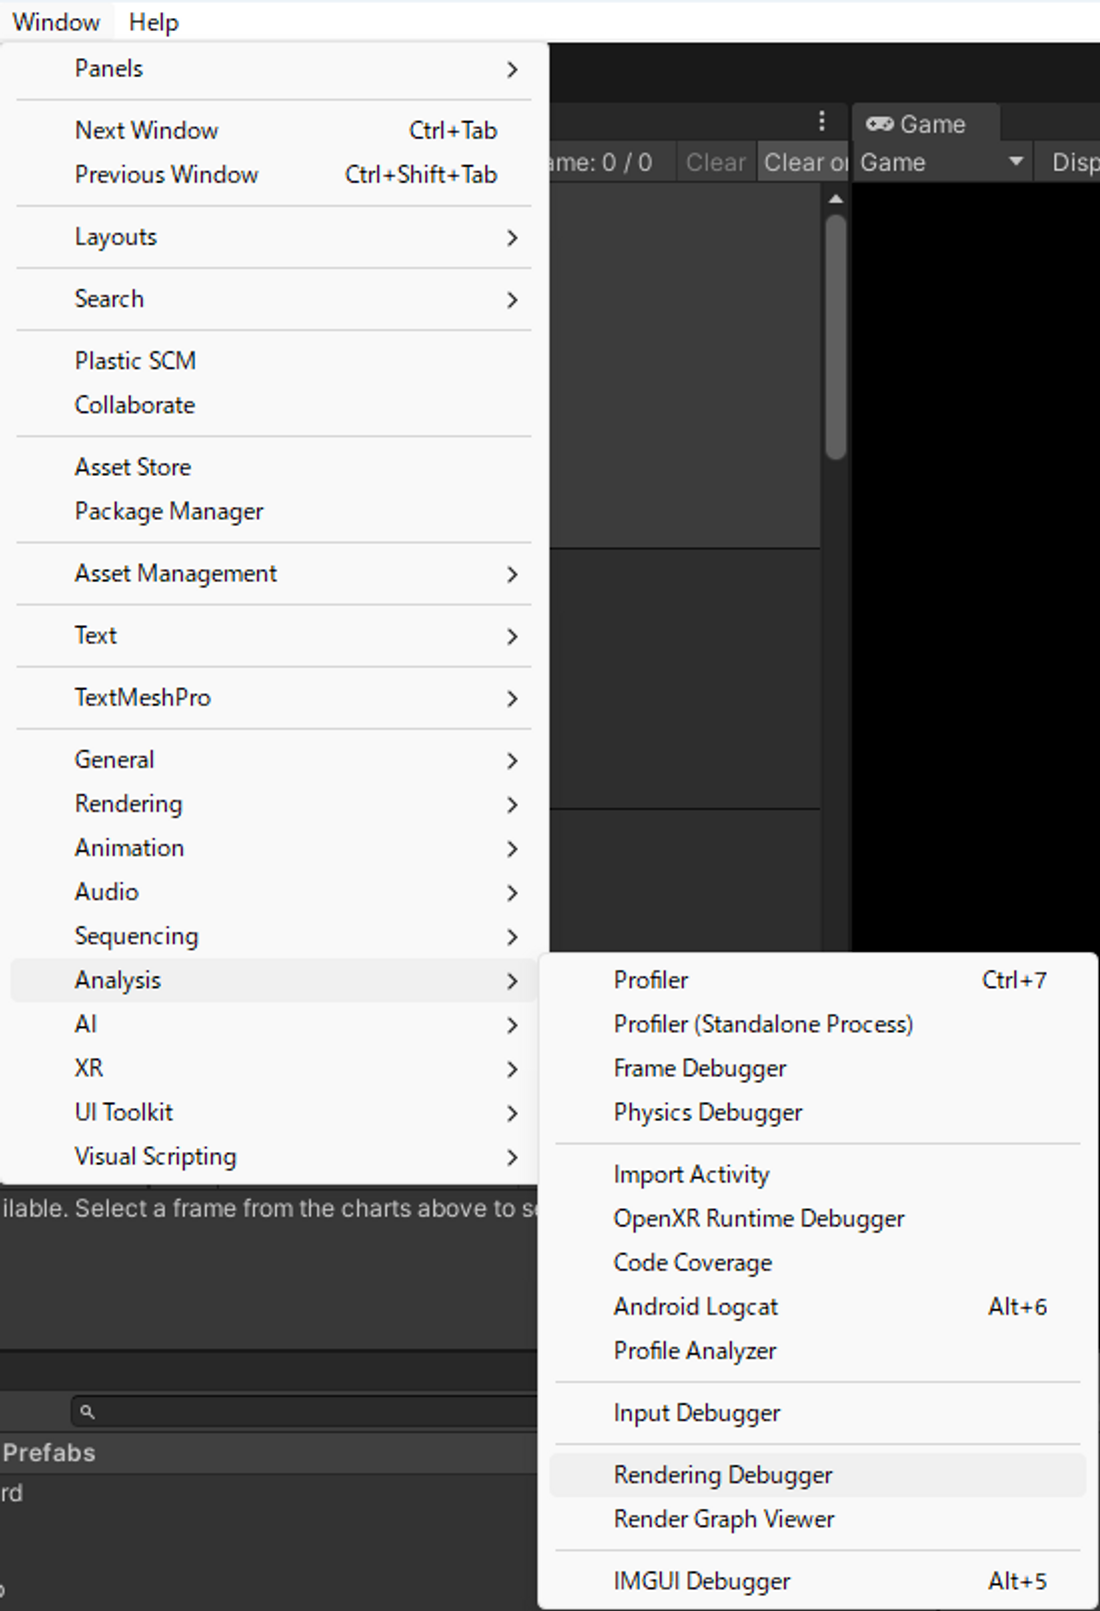Open Profiler (Standalone Process)

[x=818, y=1024]
